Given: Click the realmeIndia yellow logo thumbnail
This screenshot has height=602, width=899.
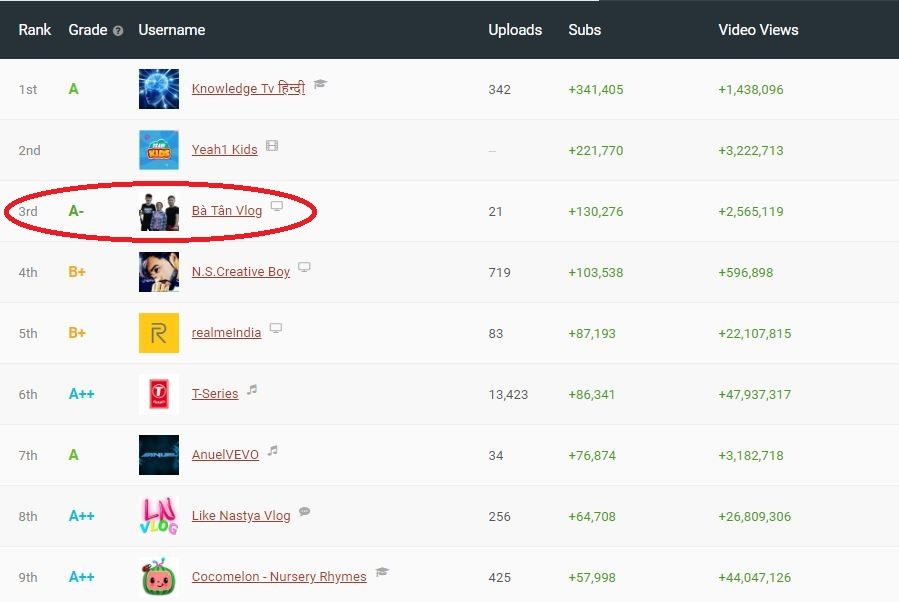Looking at the screenshot, I should [x=159, y=333].
